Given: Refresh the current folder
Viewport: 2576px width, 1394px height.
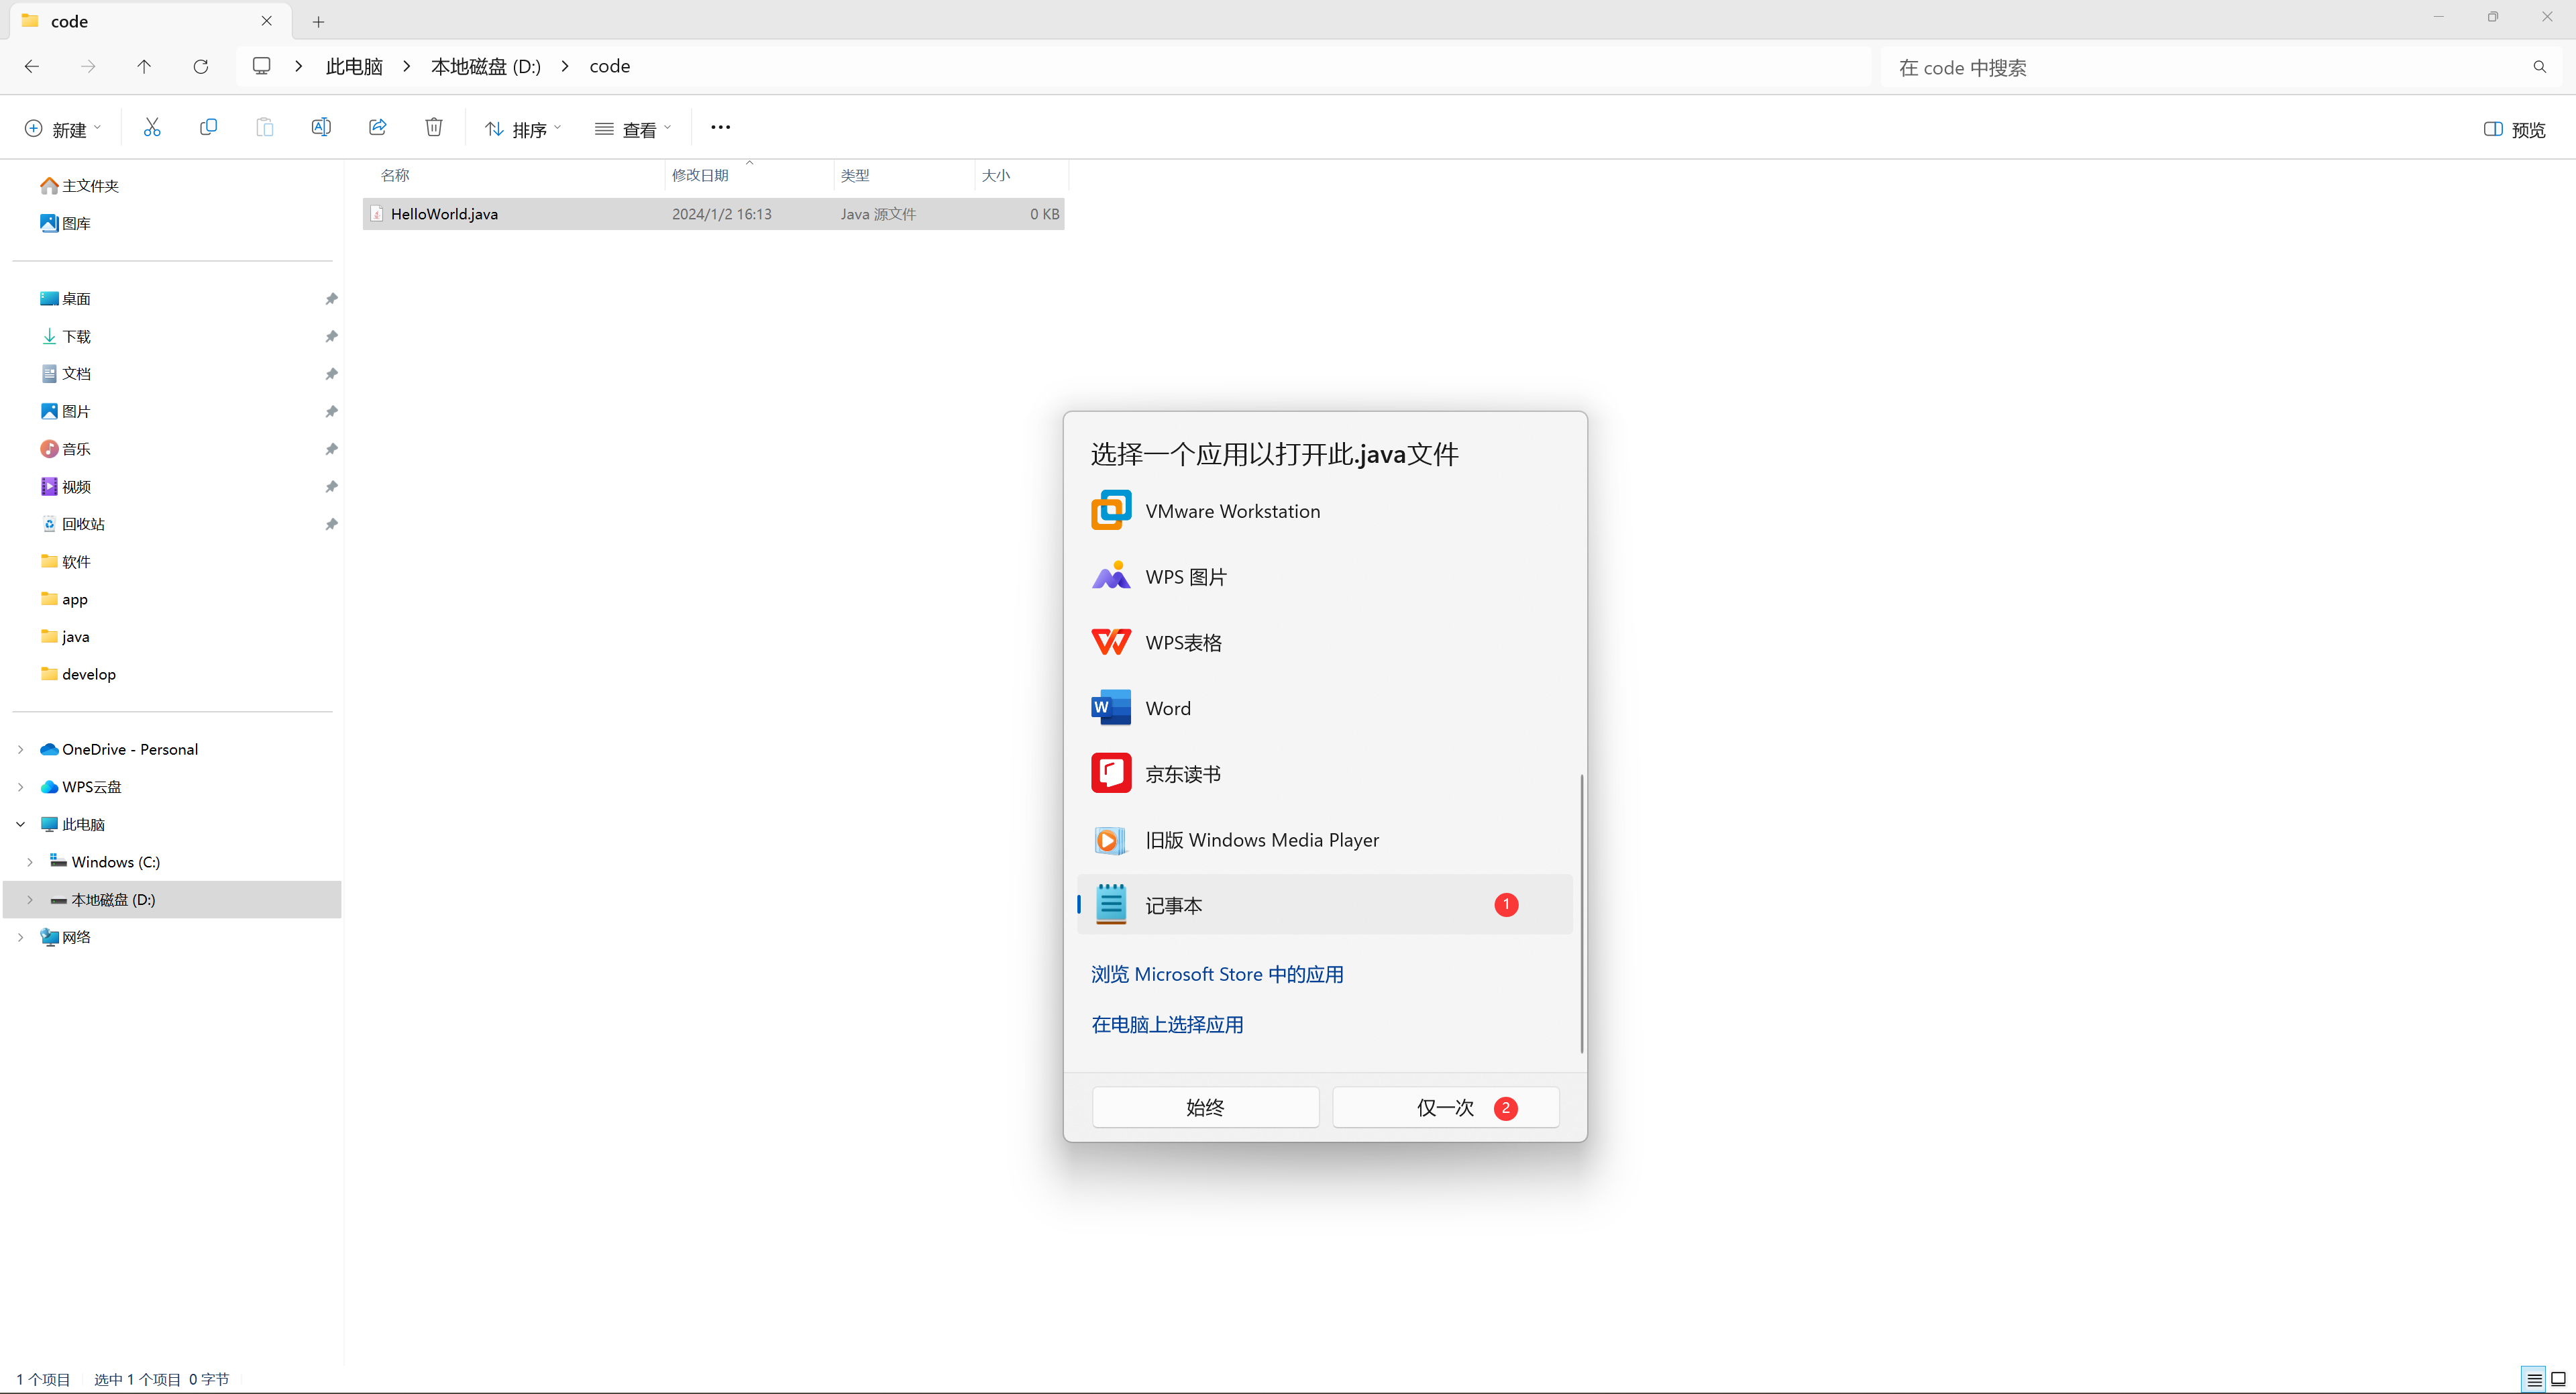Looking at the screenshot, I should [201, 66].
